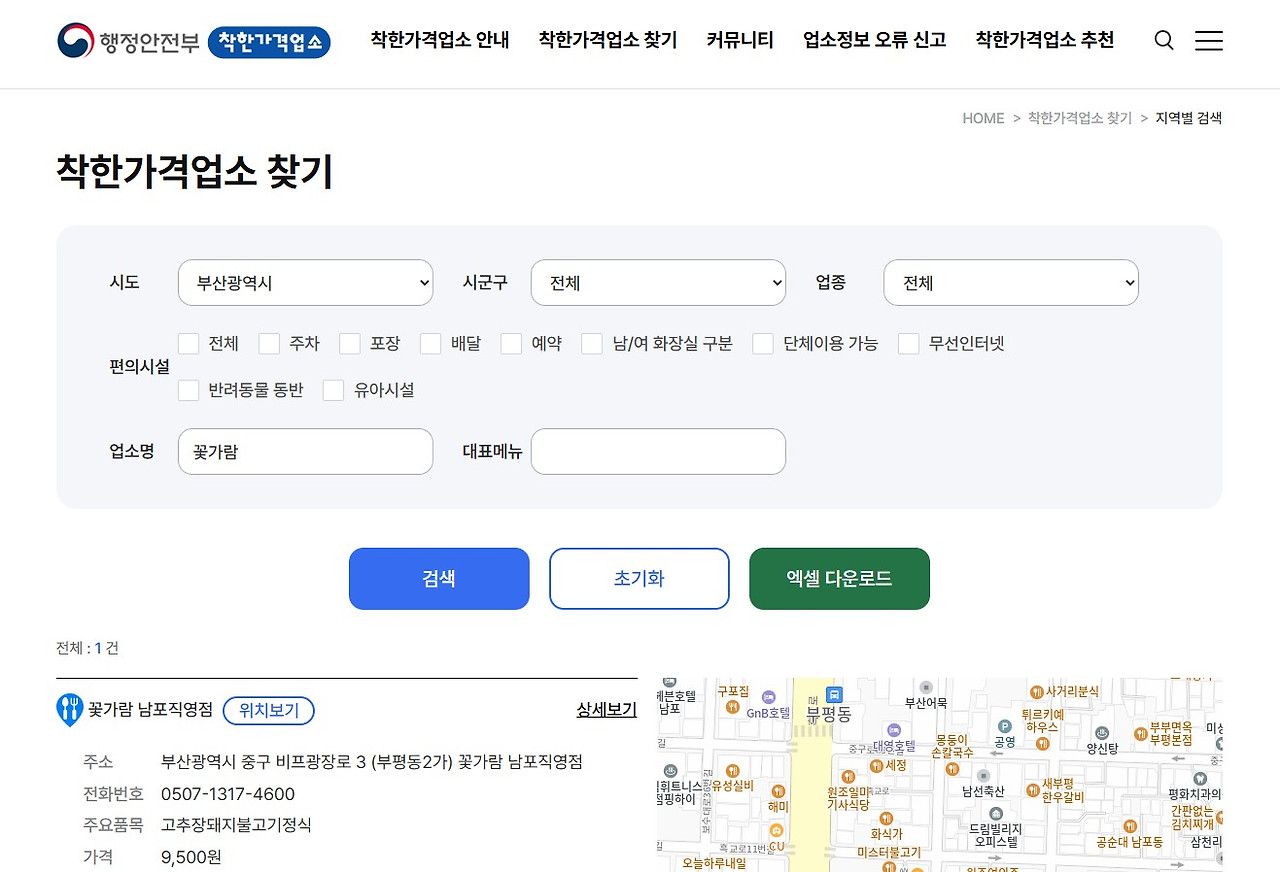Enable the 무선인터넷 checkbox
The image size is (1280, 872).
click(x=908, y=343)
